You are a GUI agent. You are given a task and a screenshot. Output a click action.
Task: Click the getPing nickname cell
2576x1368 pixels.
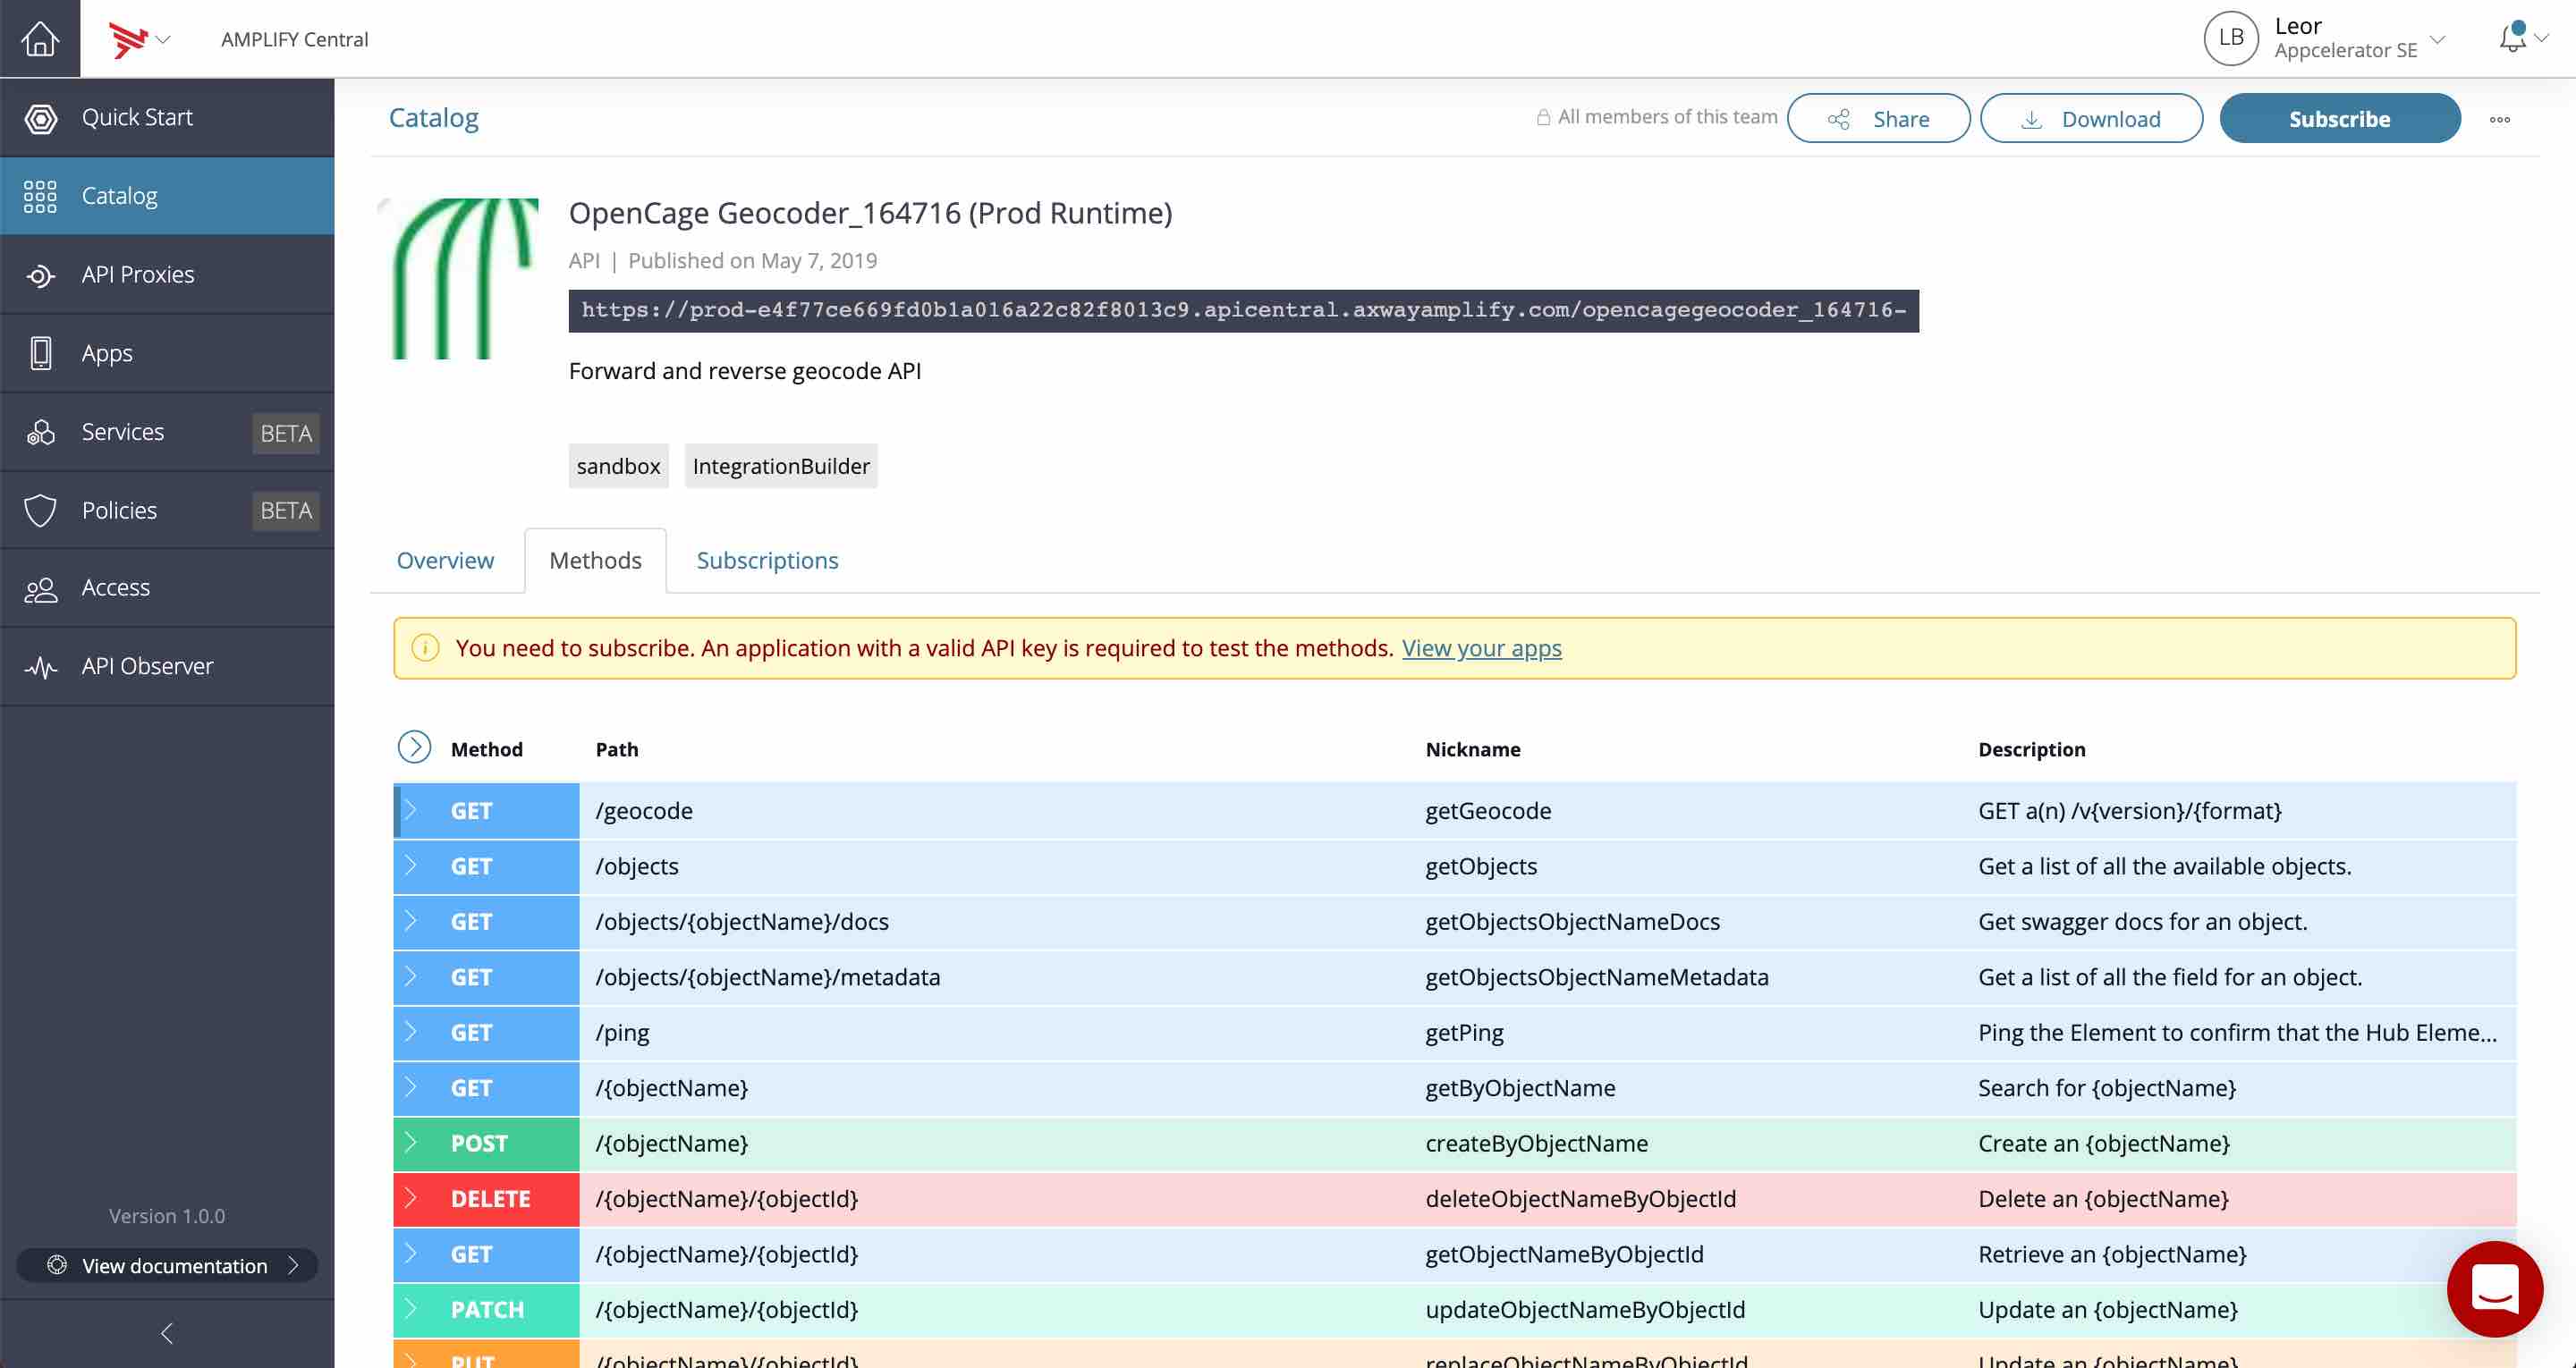coord(1464,1033)
